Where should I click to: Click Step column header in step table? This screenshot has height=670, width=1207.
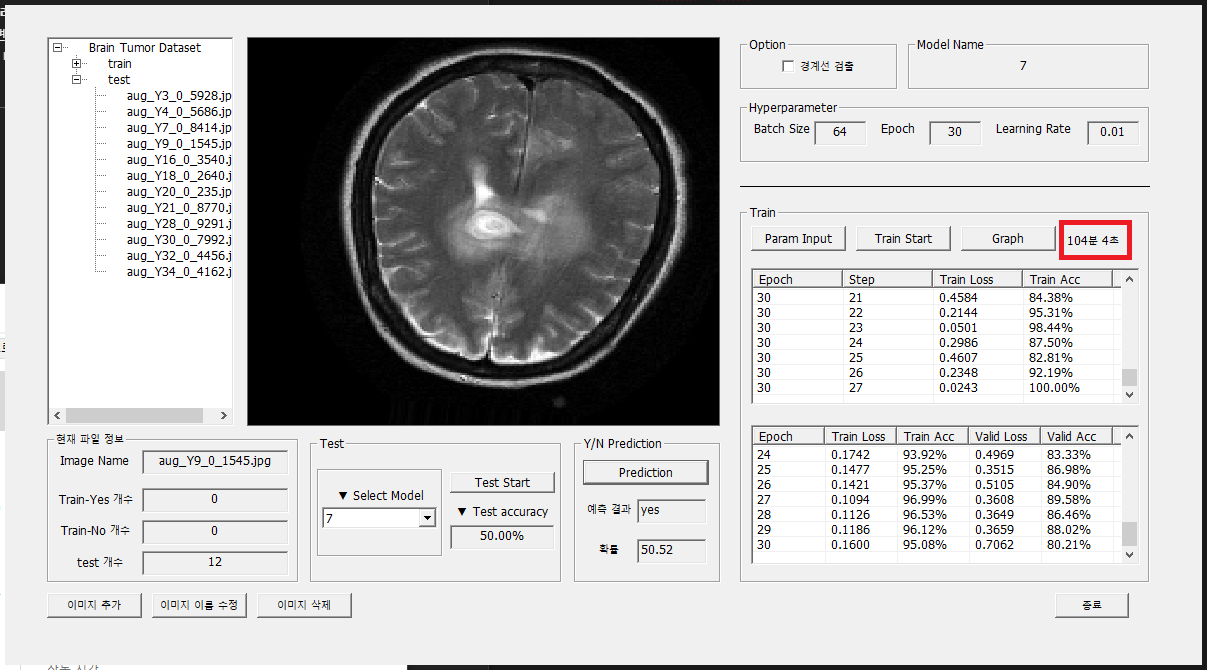point(887,279)
